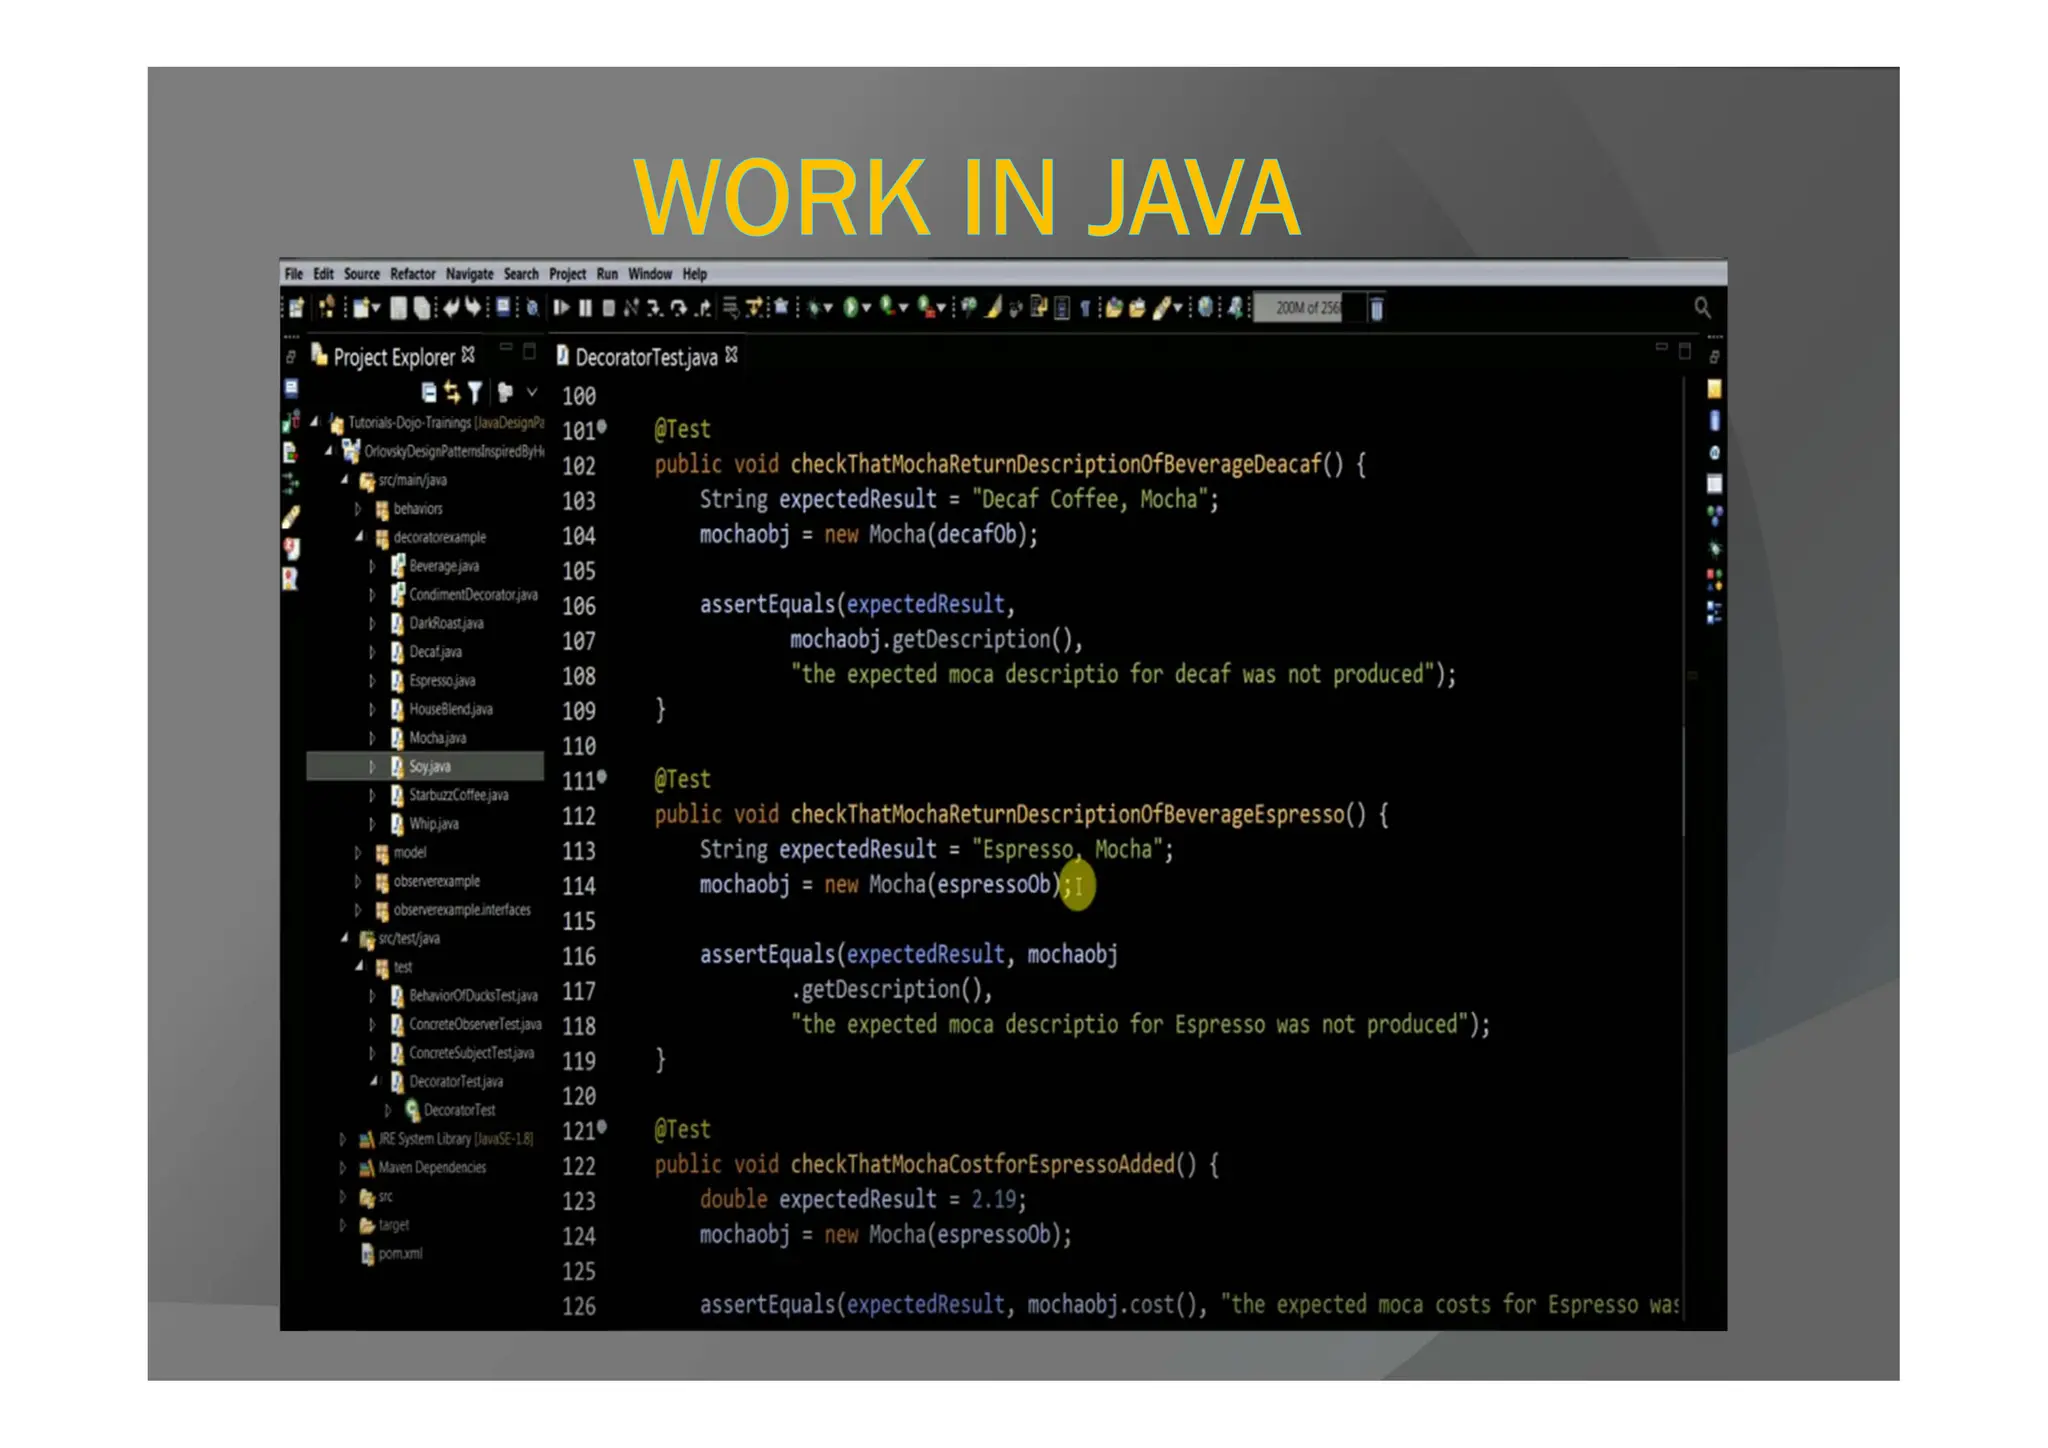Run garbage collector trash icon
The width and height of the screenshot is (2048, 1448).
pos(1376,309)
